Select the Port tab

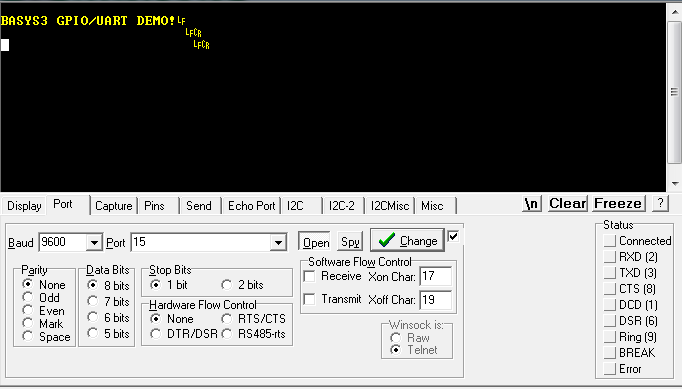pos(63,204)
